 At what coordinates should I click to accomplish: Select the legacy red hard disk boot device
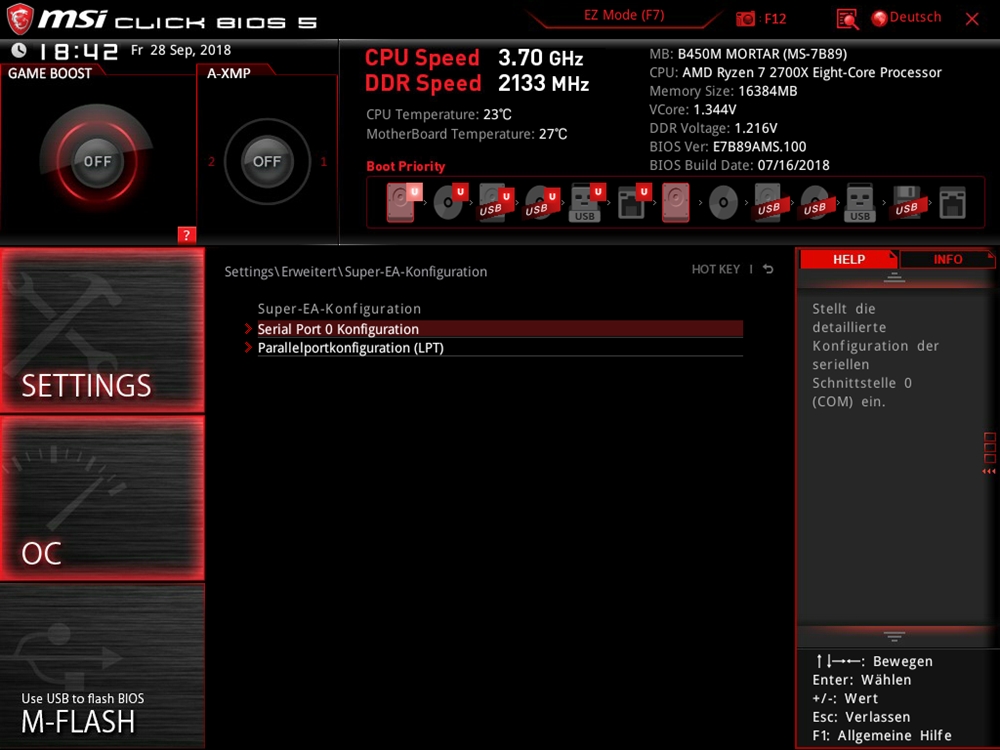coord(675,202)
